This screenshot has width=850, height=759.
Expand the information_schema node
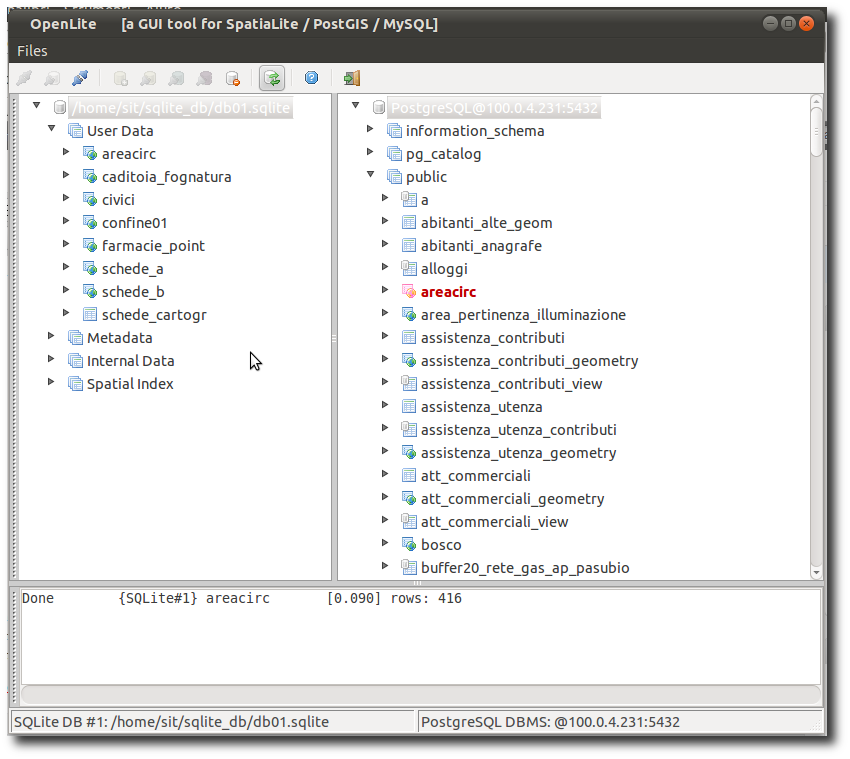click(x=370, y=130)
